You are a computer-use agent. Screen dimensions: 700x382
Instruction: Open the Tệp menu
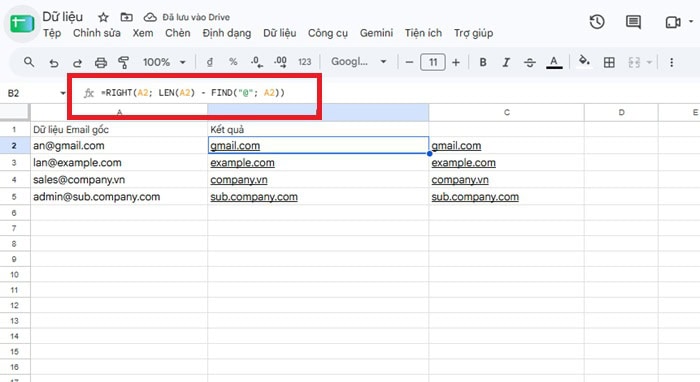[52, 33]
